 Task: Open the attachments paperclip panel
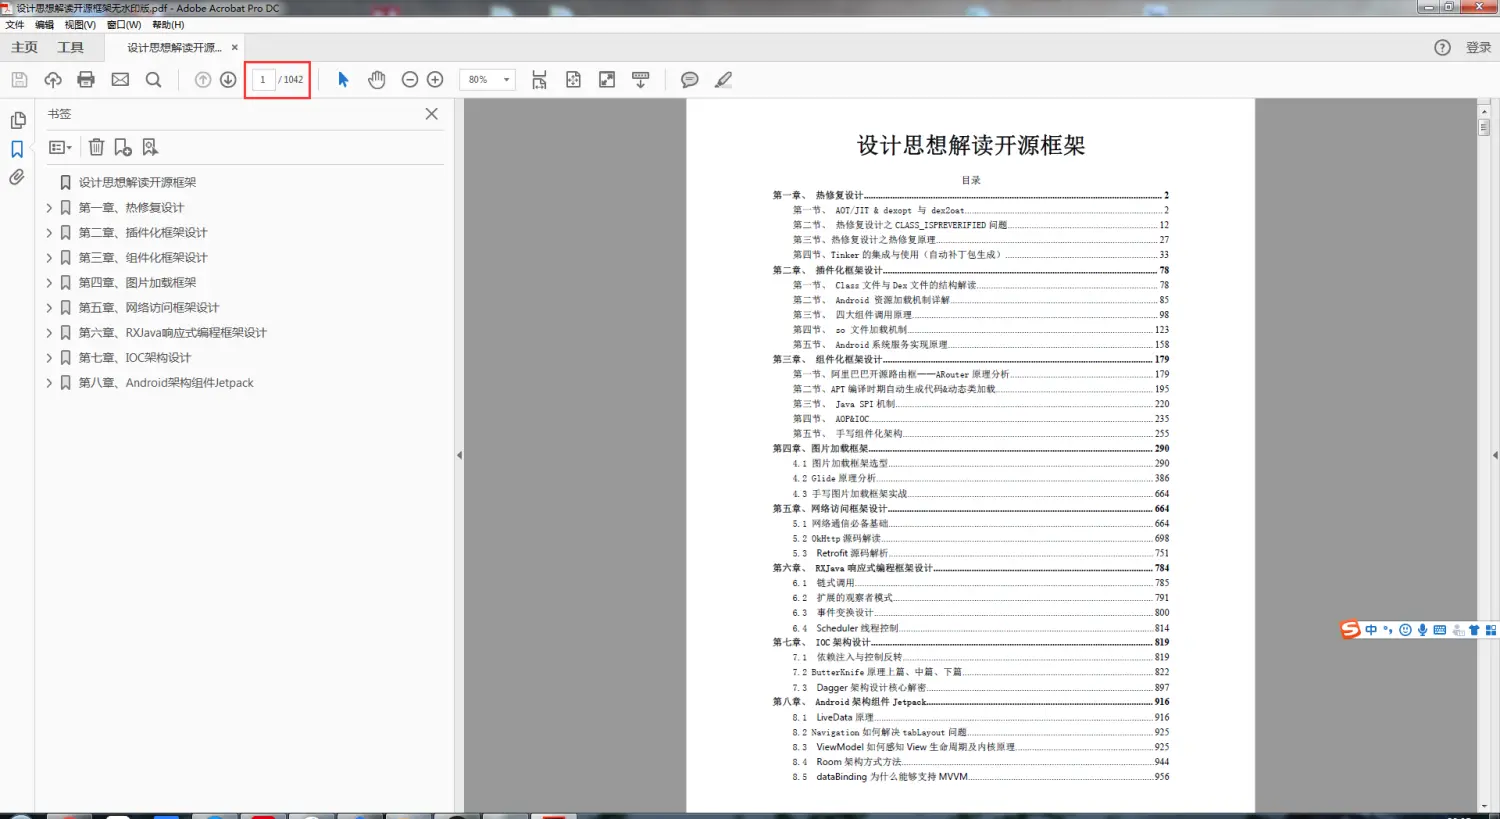point(17,177)
